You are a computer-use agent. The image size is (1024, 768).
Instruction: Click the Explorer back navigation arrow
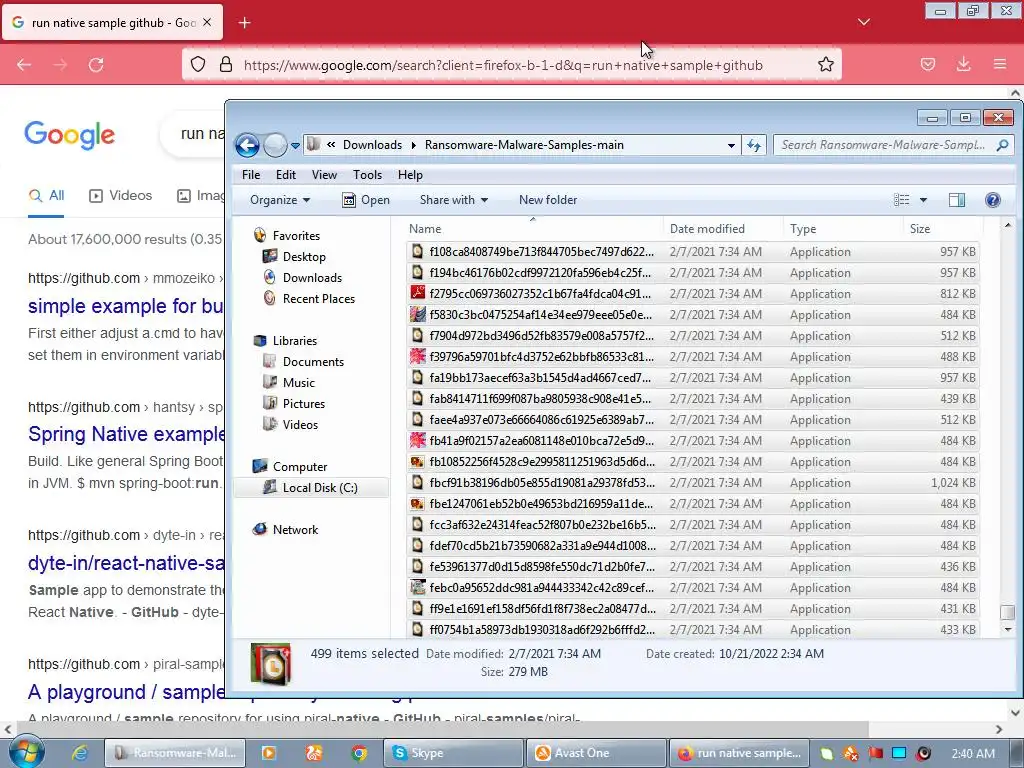tap(248, 145)
